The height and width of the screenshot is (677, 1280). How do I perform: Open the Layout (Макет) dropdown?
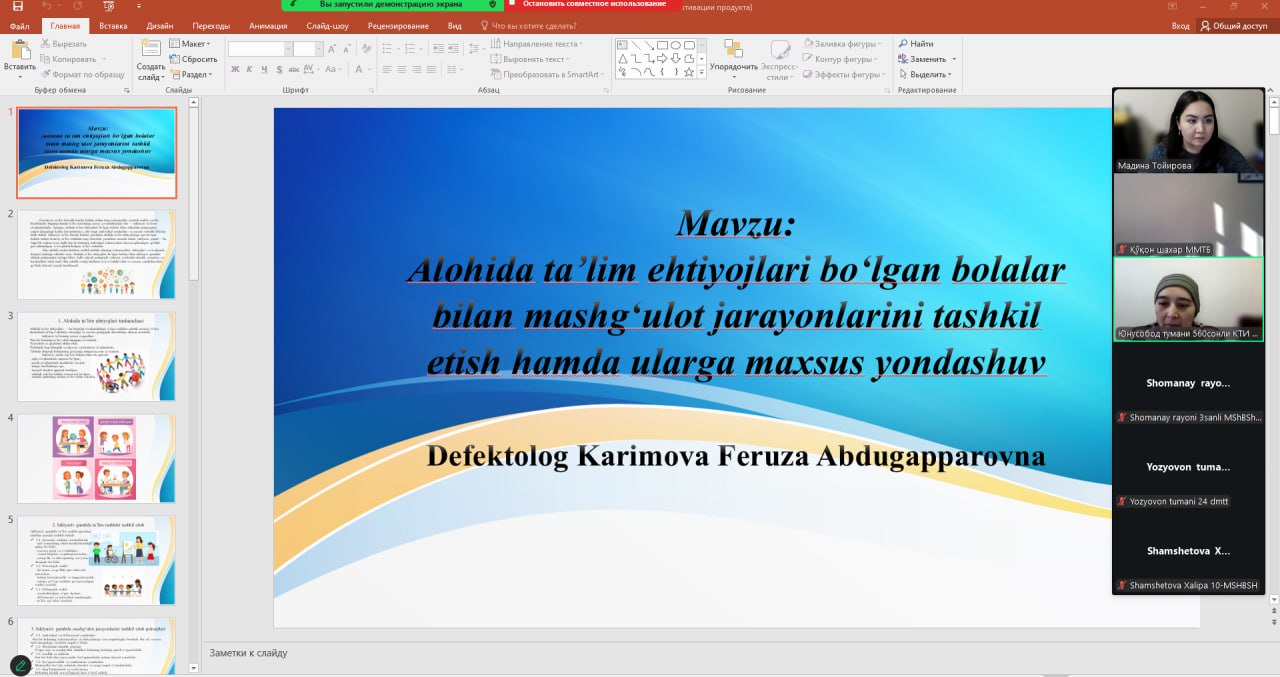coord(192,44)
